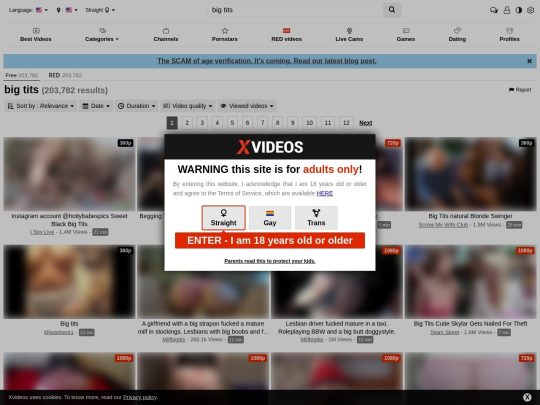Image resolution: width=540 pixels, height=405 pixels.
Task: Select current page 1 in pagination
Action: coord(172,123)
